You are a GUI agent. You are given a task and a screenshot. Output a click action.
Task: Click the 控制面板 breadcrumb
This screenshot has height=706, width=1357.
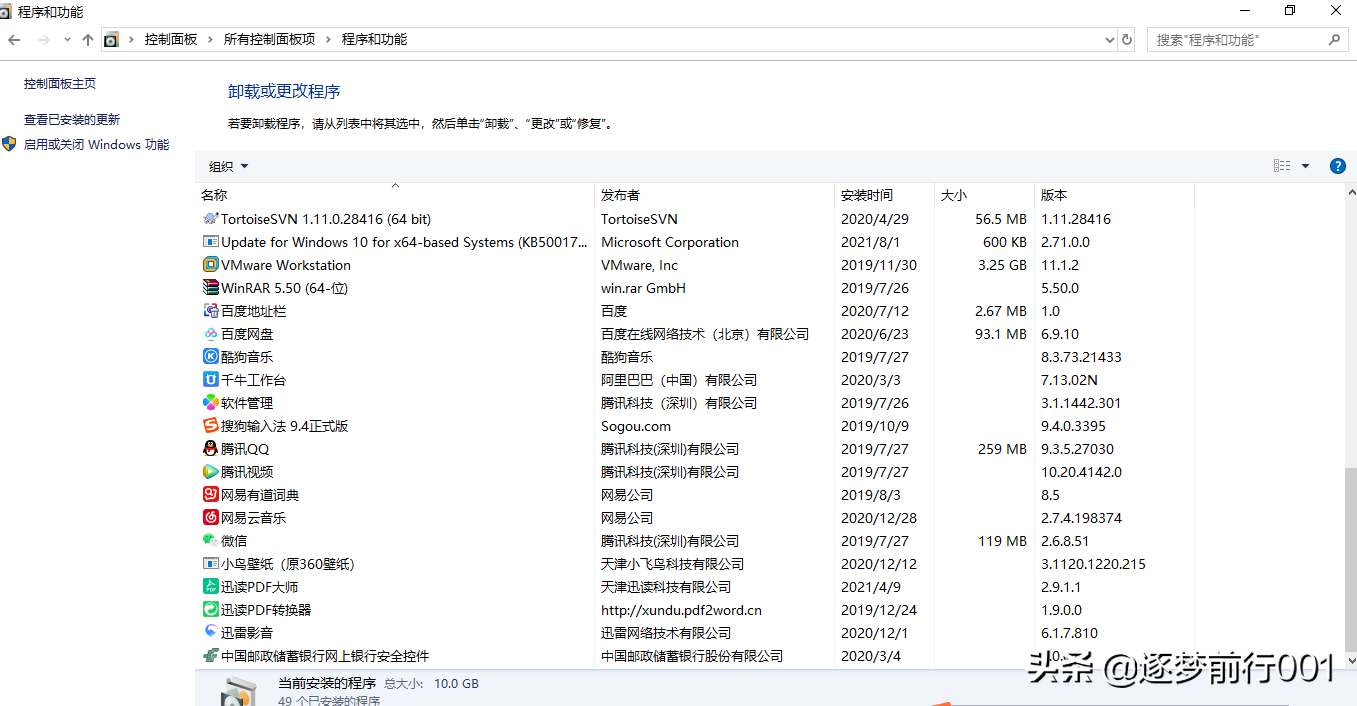(171, 40)
